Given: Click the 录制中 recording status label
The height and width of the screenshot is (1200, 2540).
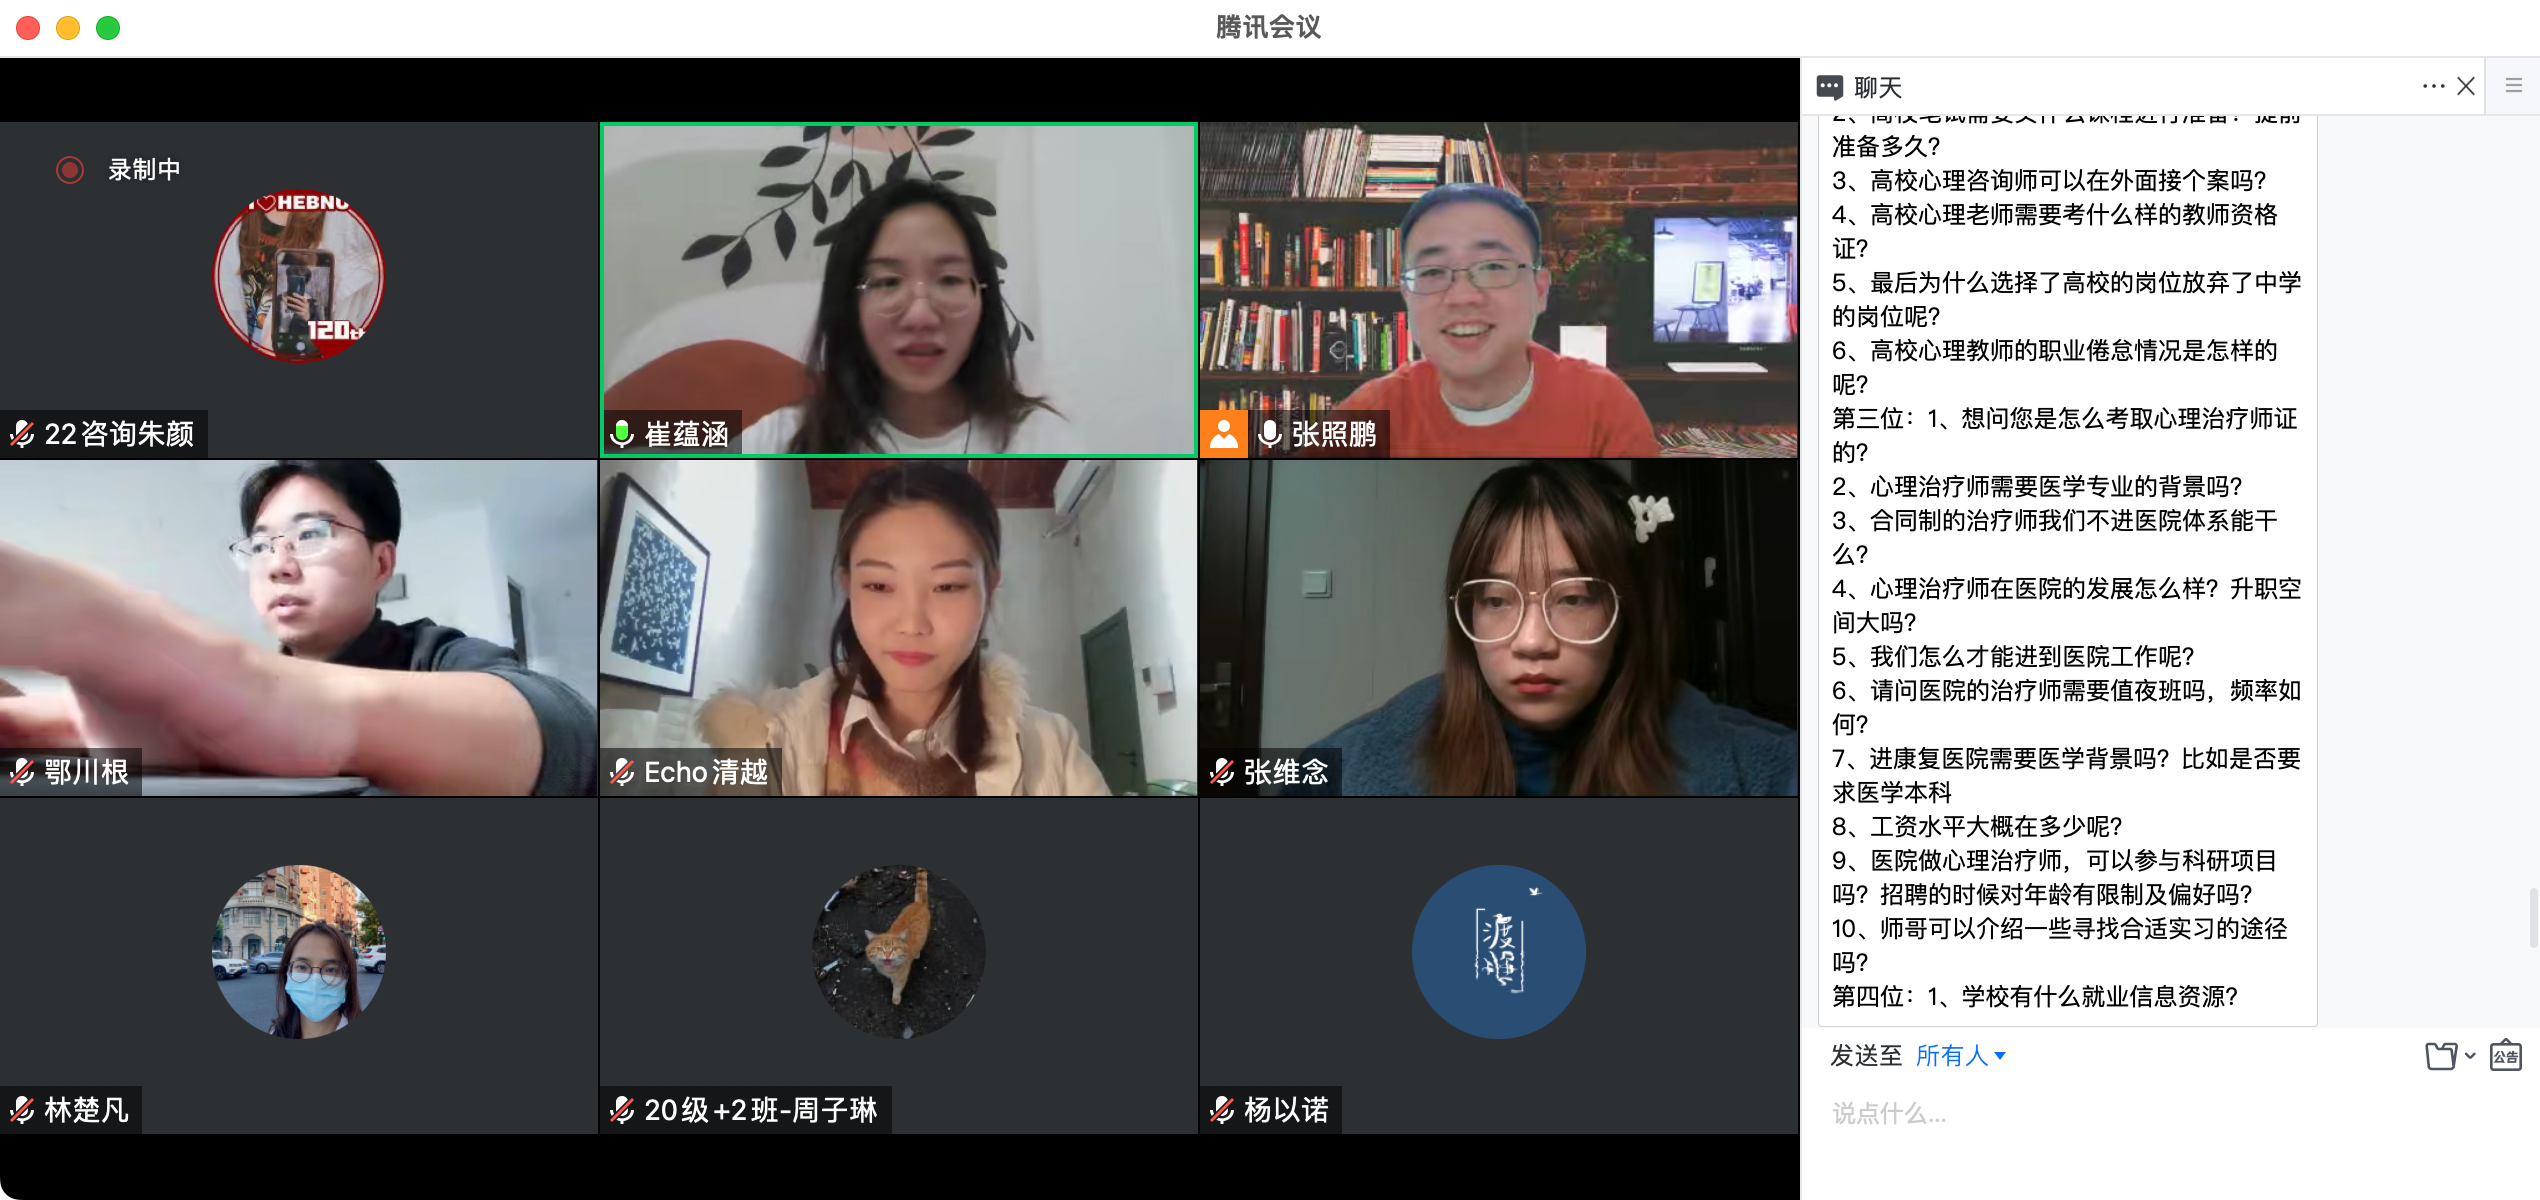Looking at the screenshot, I should 144,170.
